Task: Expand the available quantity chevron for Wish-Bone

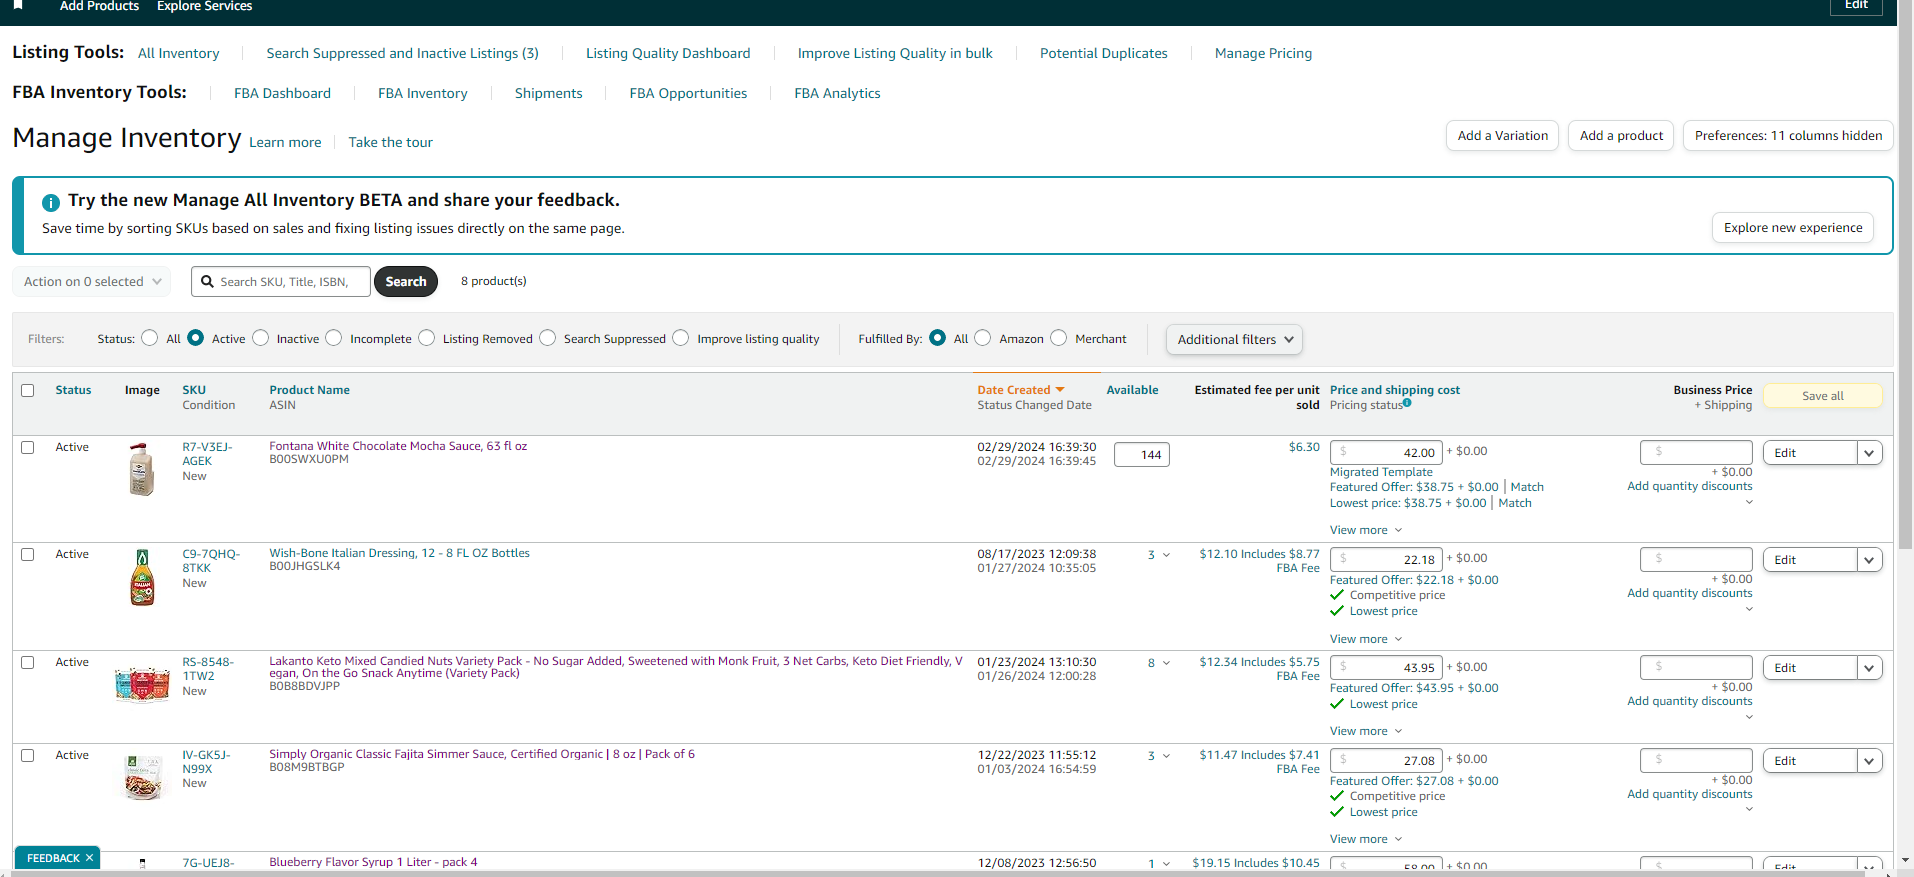Action: 1166,556
